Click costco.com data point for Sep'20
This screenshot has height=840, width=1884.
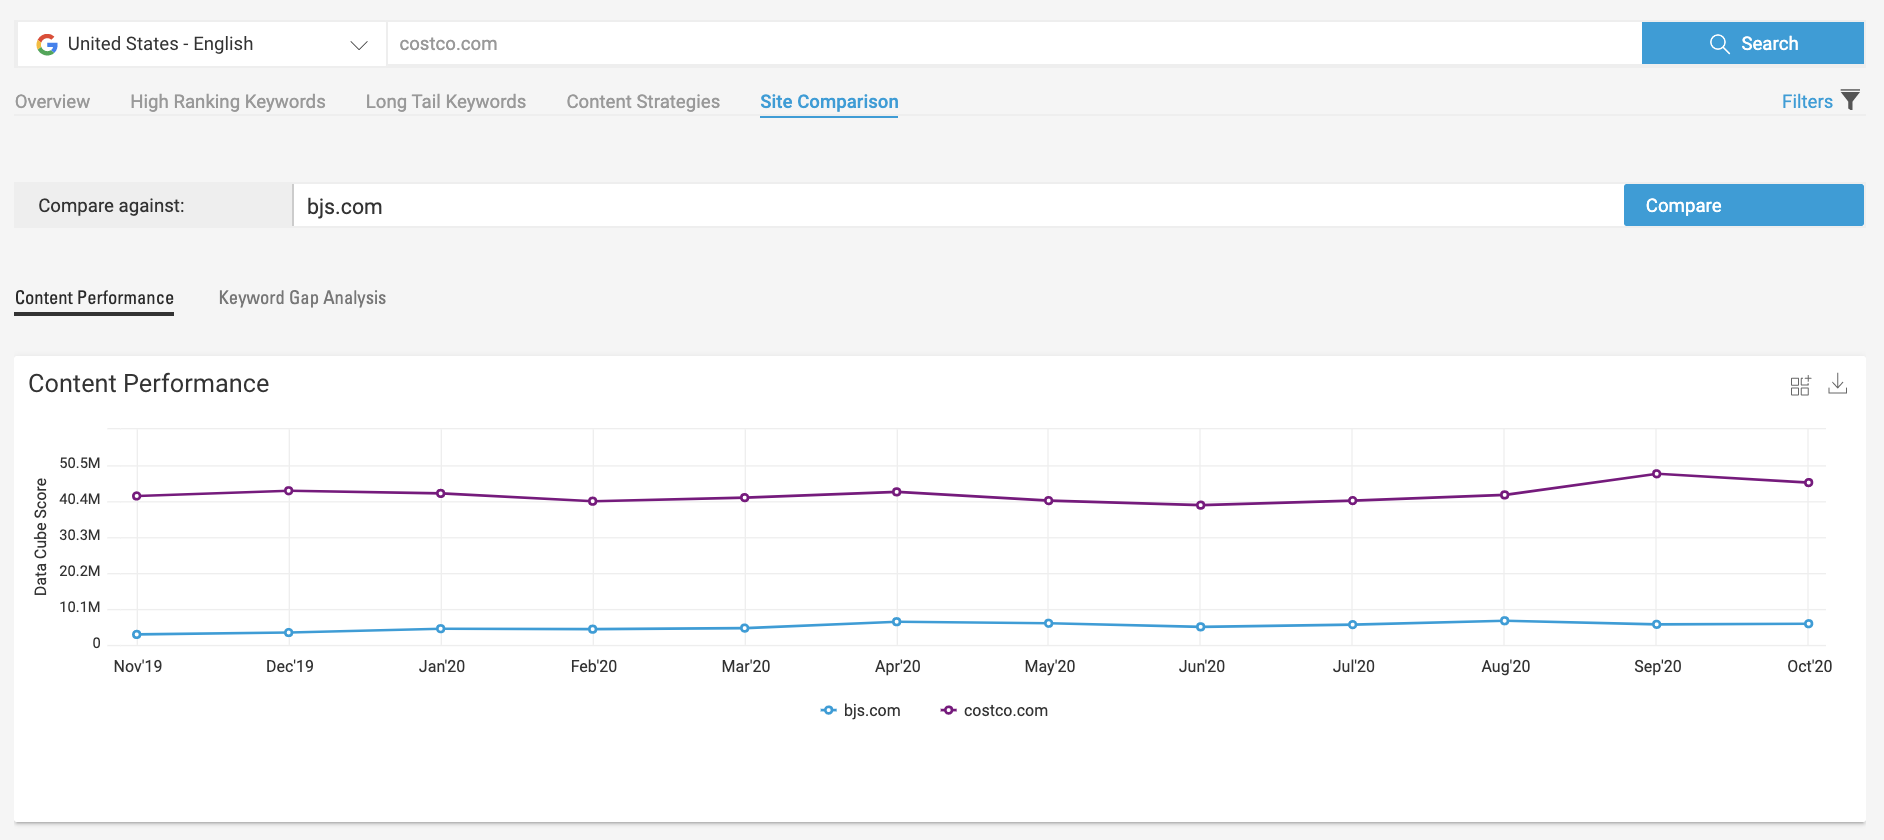tap(1657, 474)
